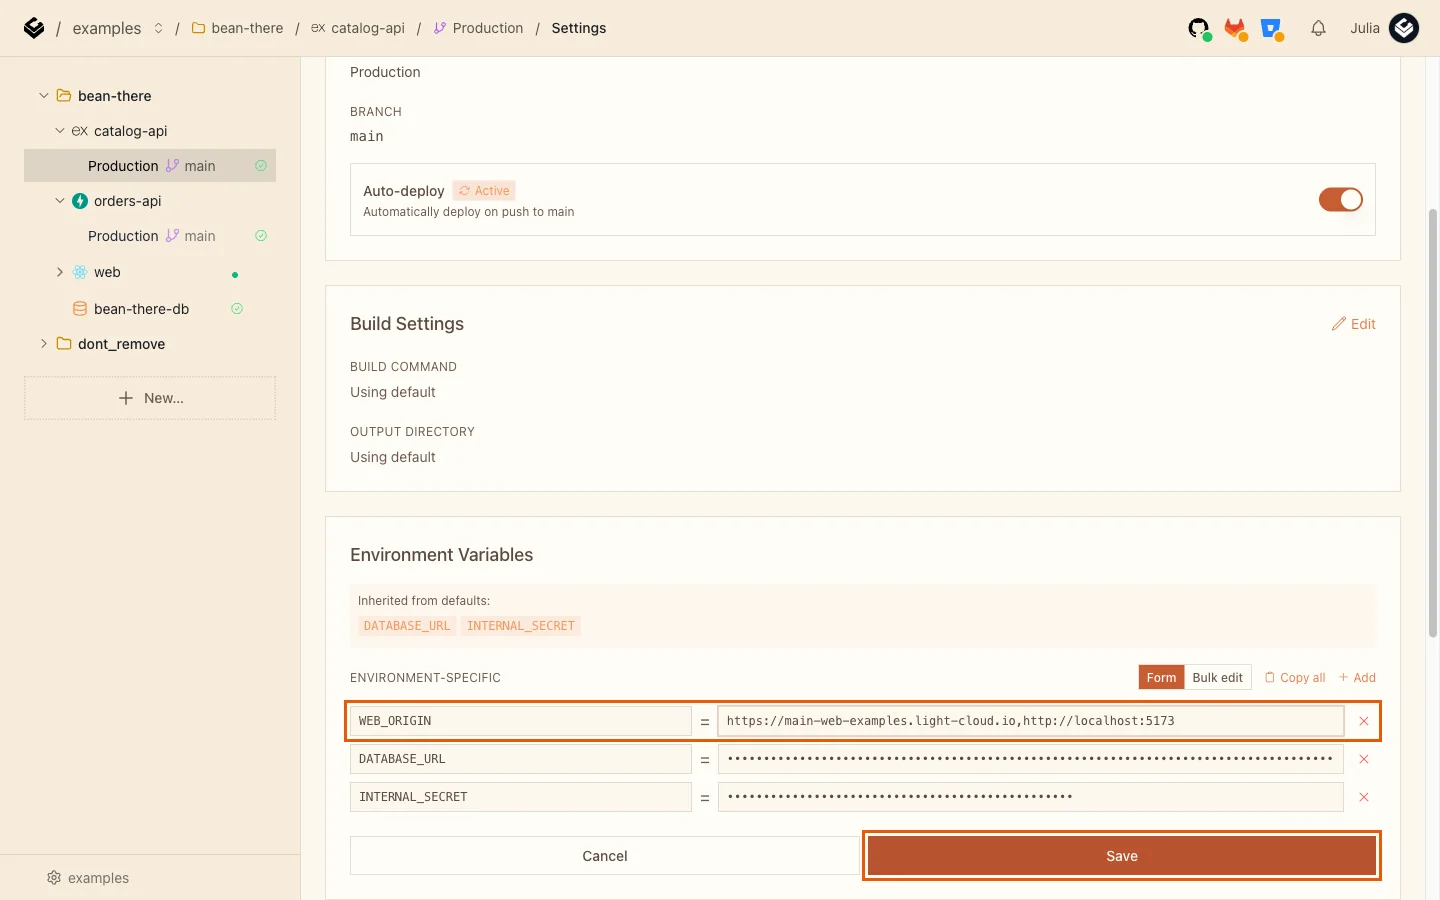Create a new item with New...
Viewport: 1440px width, 900px height.
click(x=150, y=398)
